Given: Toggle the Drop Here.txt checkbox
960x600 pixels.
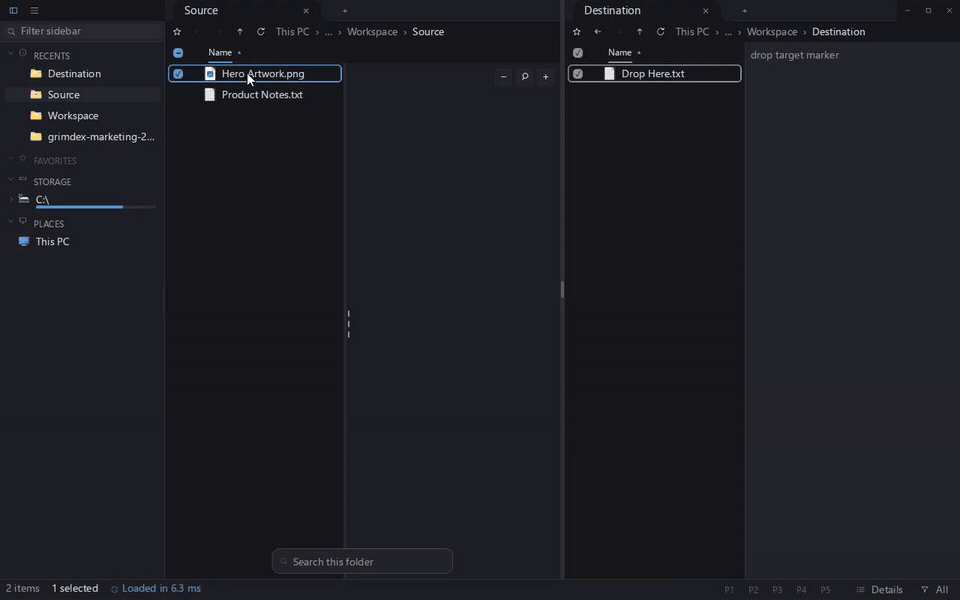Looking at the screenshot, I should click(578, 73).
